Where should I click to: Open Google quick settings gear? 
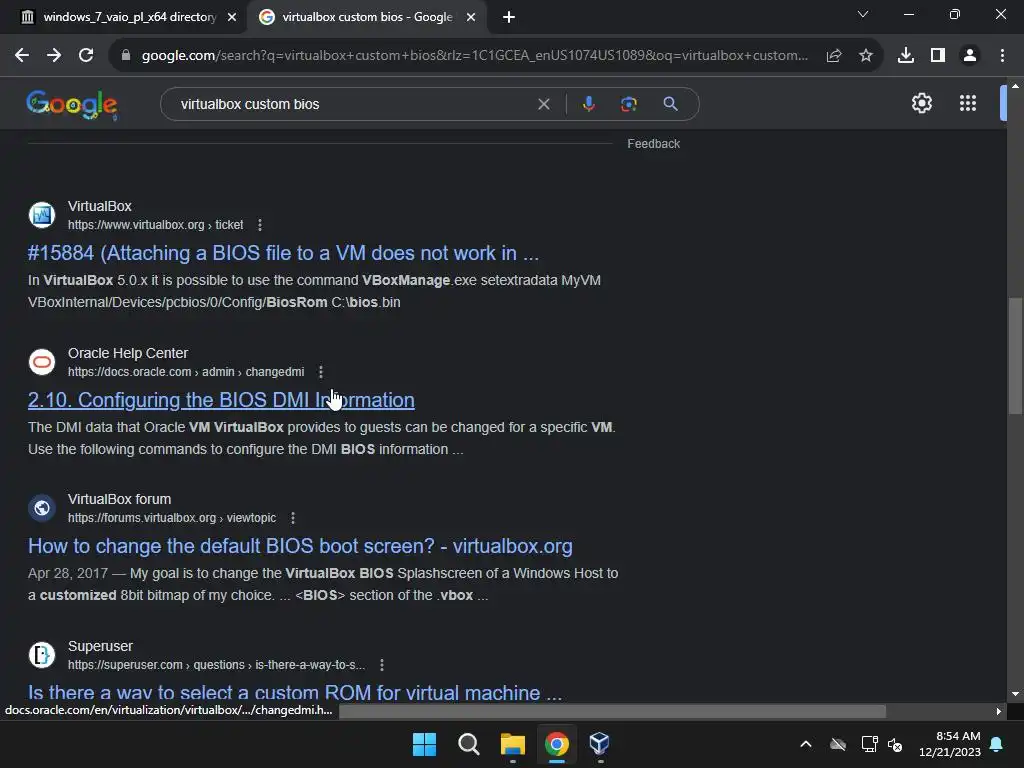pos(921,103)
